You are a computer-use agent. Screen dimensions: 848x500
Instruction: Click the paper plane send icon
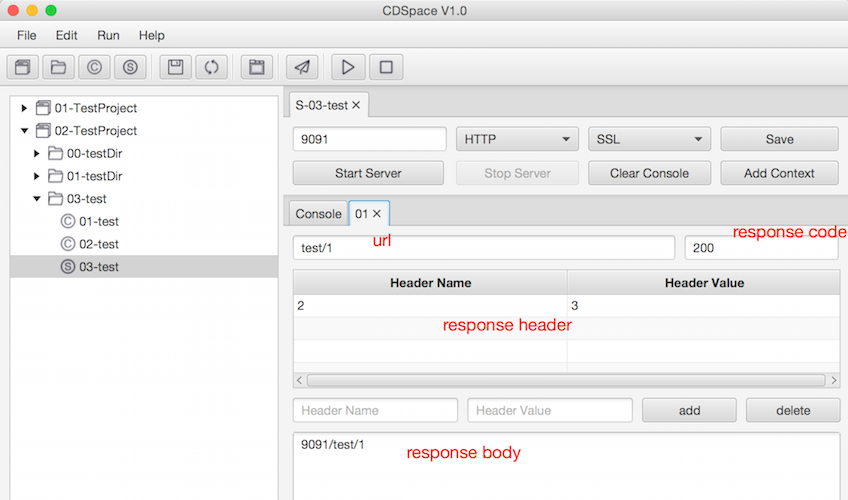[x=302, y=68]
